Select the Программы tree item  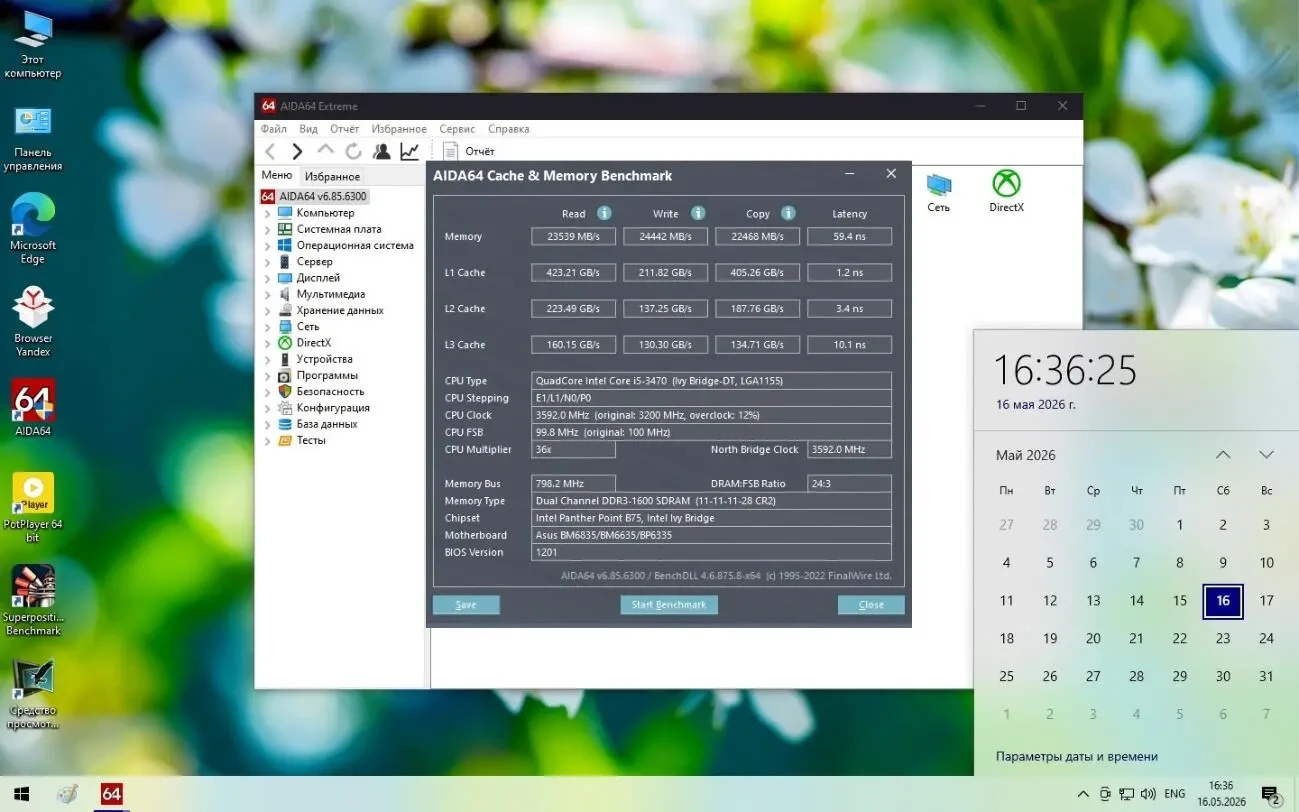(x=327, y=376)
